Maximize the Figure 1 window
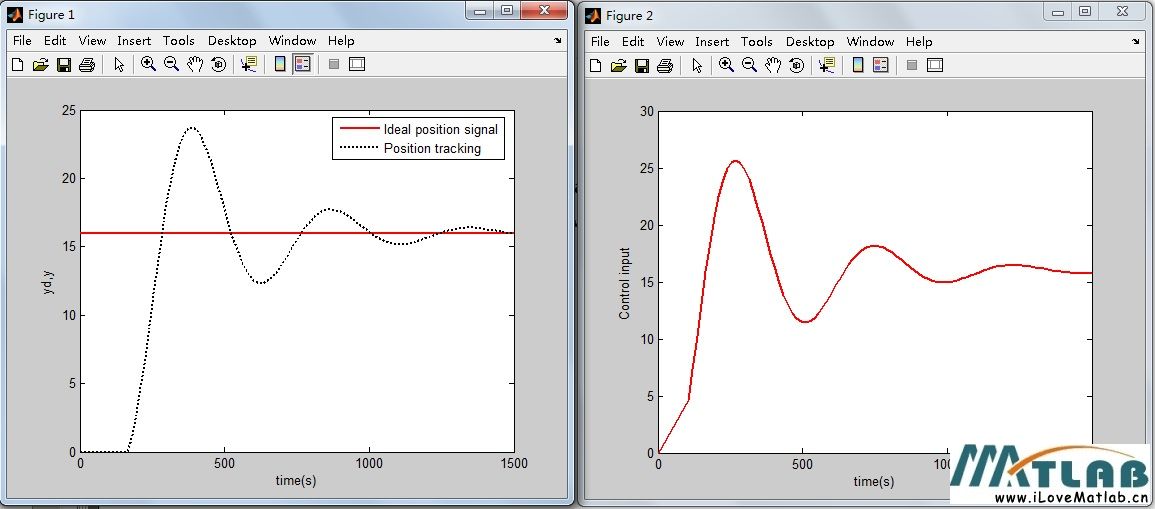The width and height of the screenshot is (1155, 509). [x=507, y=10]
